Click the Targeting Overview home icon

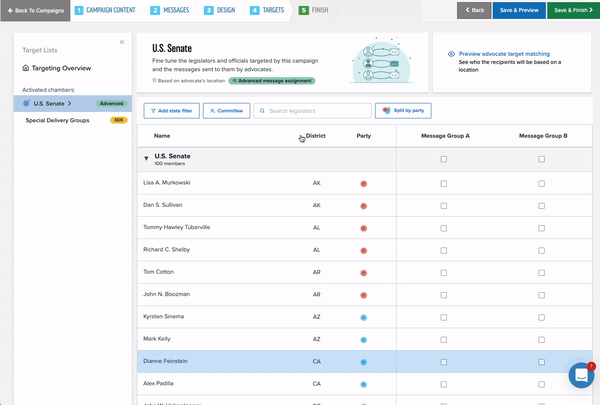25,68
